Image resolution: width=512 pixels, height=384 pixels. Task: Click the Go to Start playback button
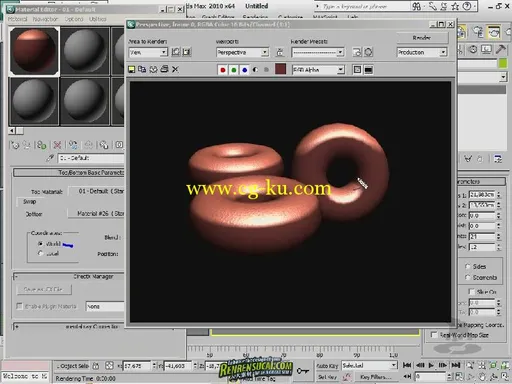[407, 365]
